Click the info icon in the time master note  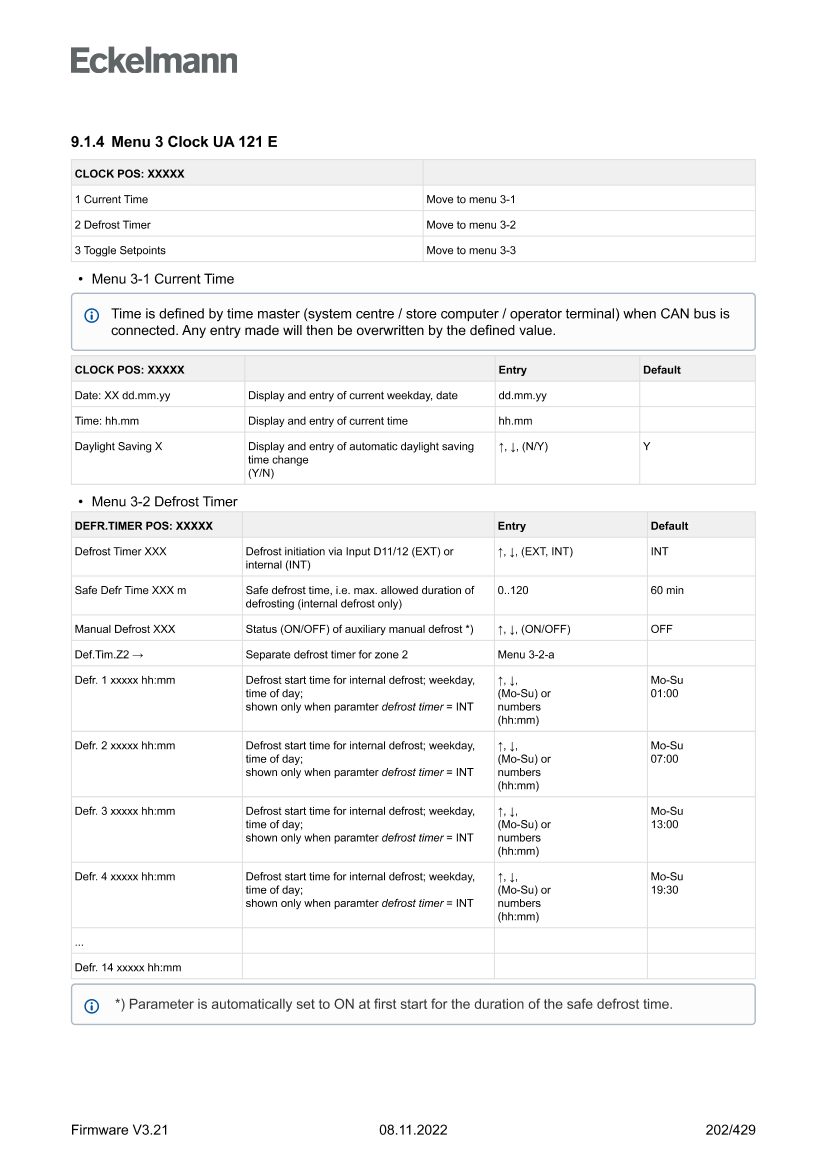coord(92,315)
